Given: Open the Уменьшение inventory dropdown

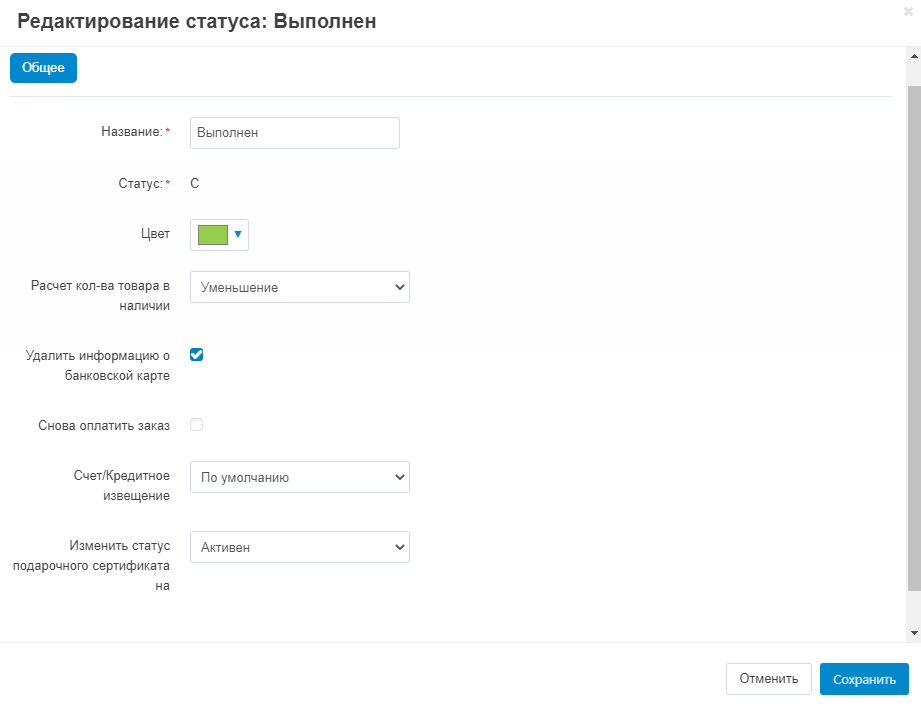Looking at the screenshot, I should pos(299,287).
